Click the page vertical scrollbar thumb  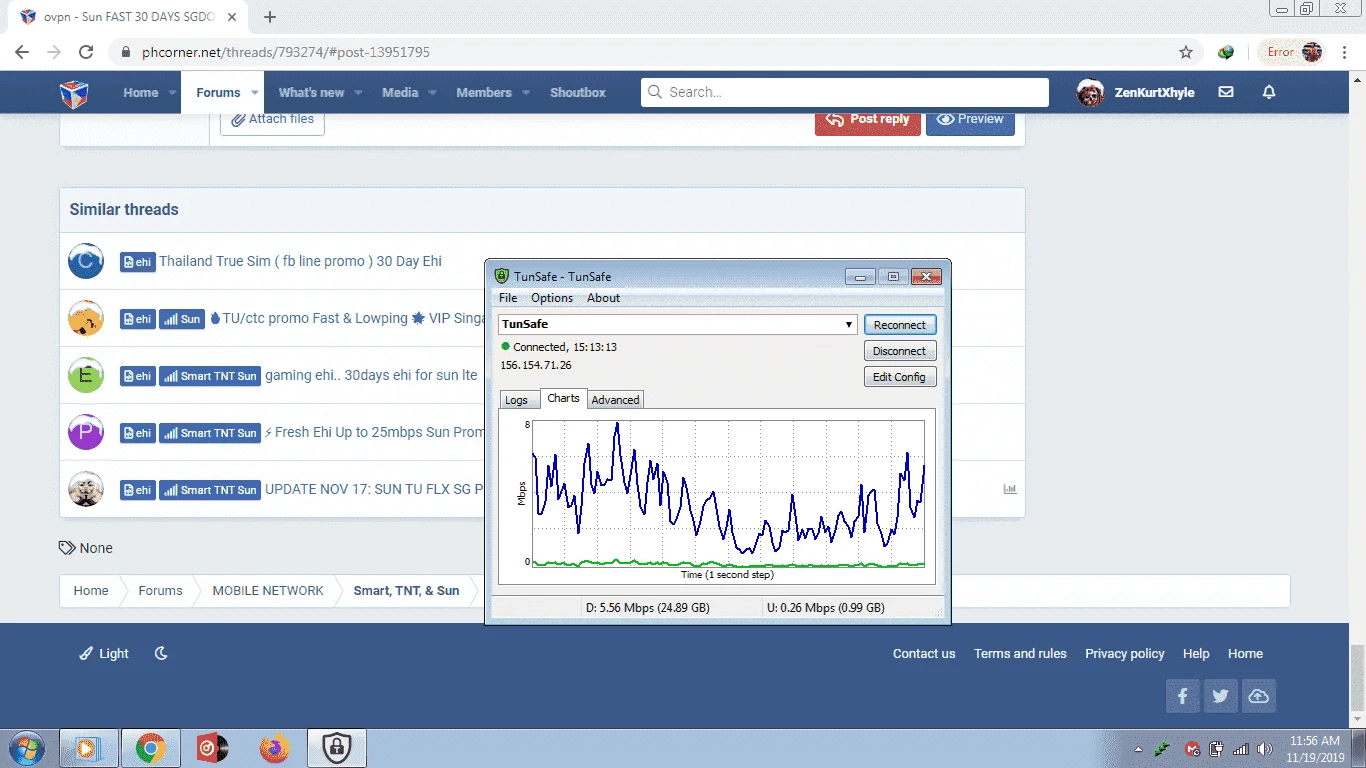1357,678
